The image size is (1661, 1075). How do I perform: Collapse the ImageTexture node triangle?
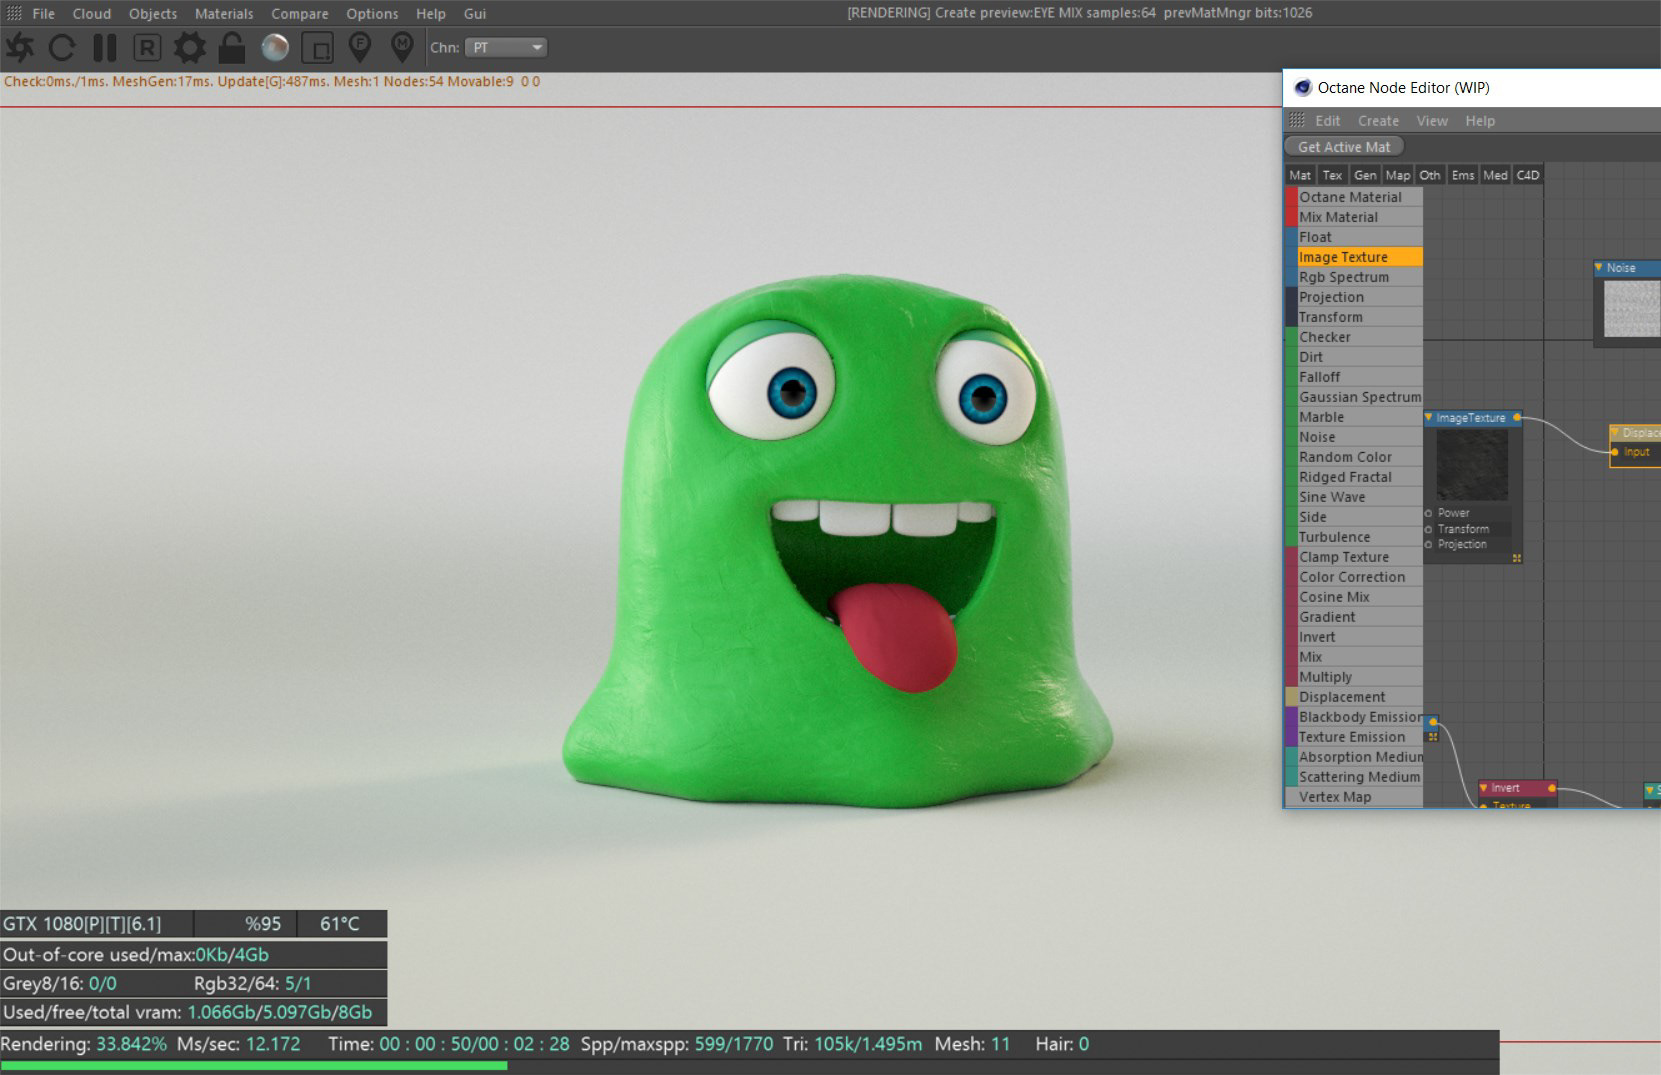coord(1429,418)
